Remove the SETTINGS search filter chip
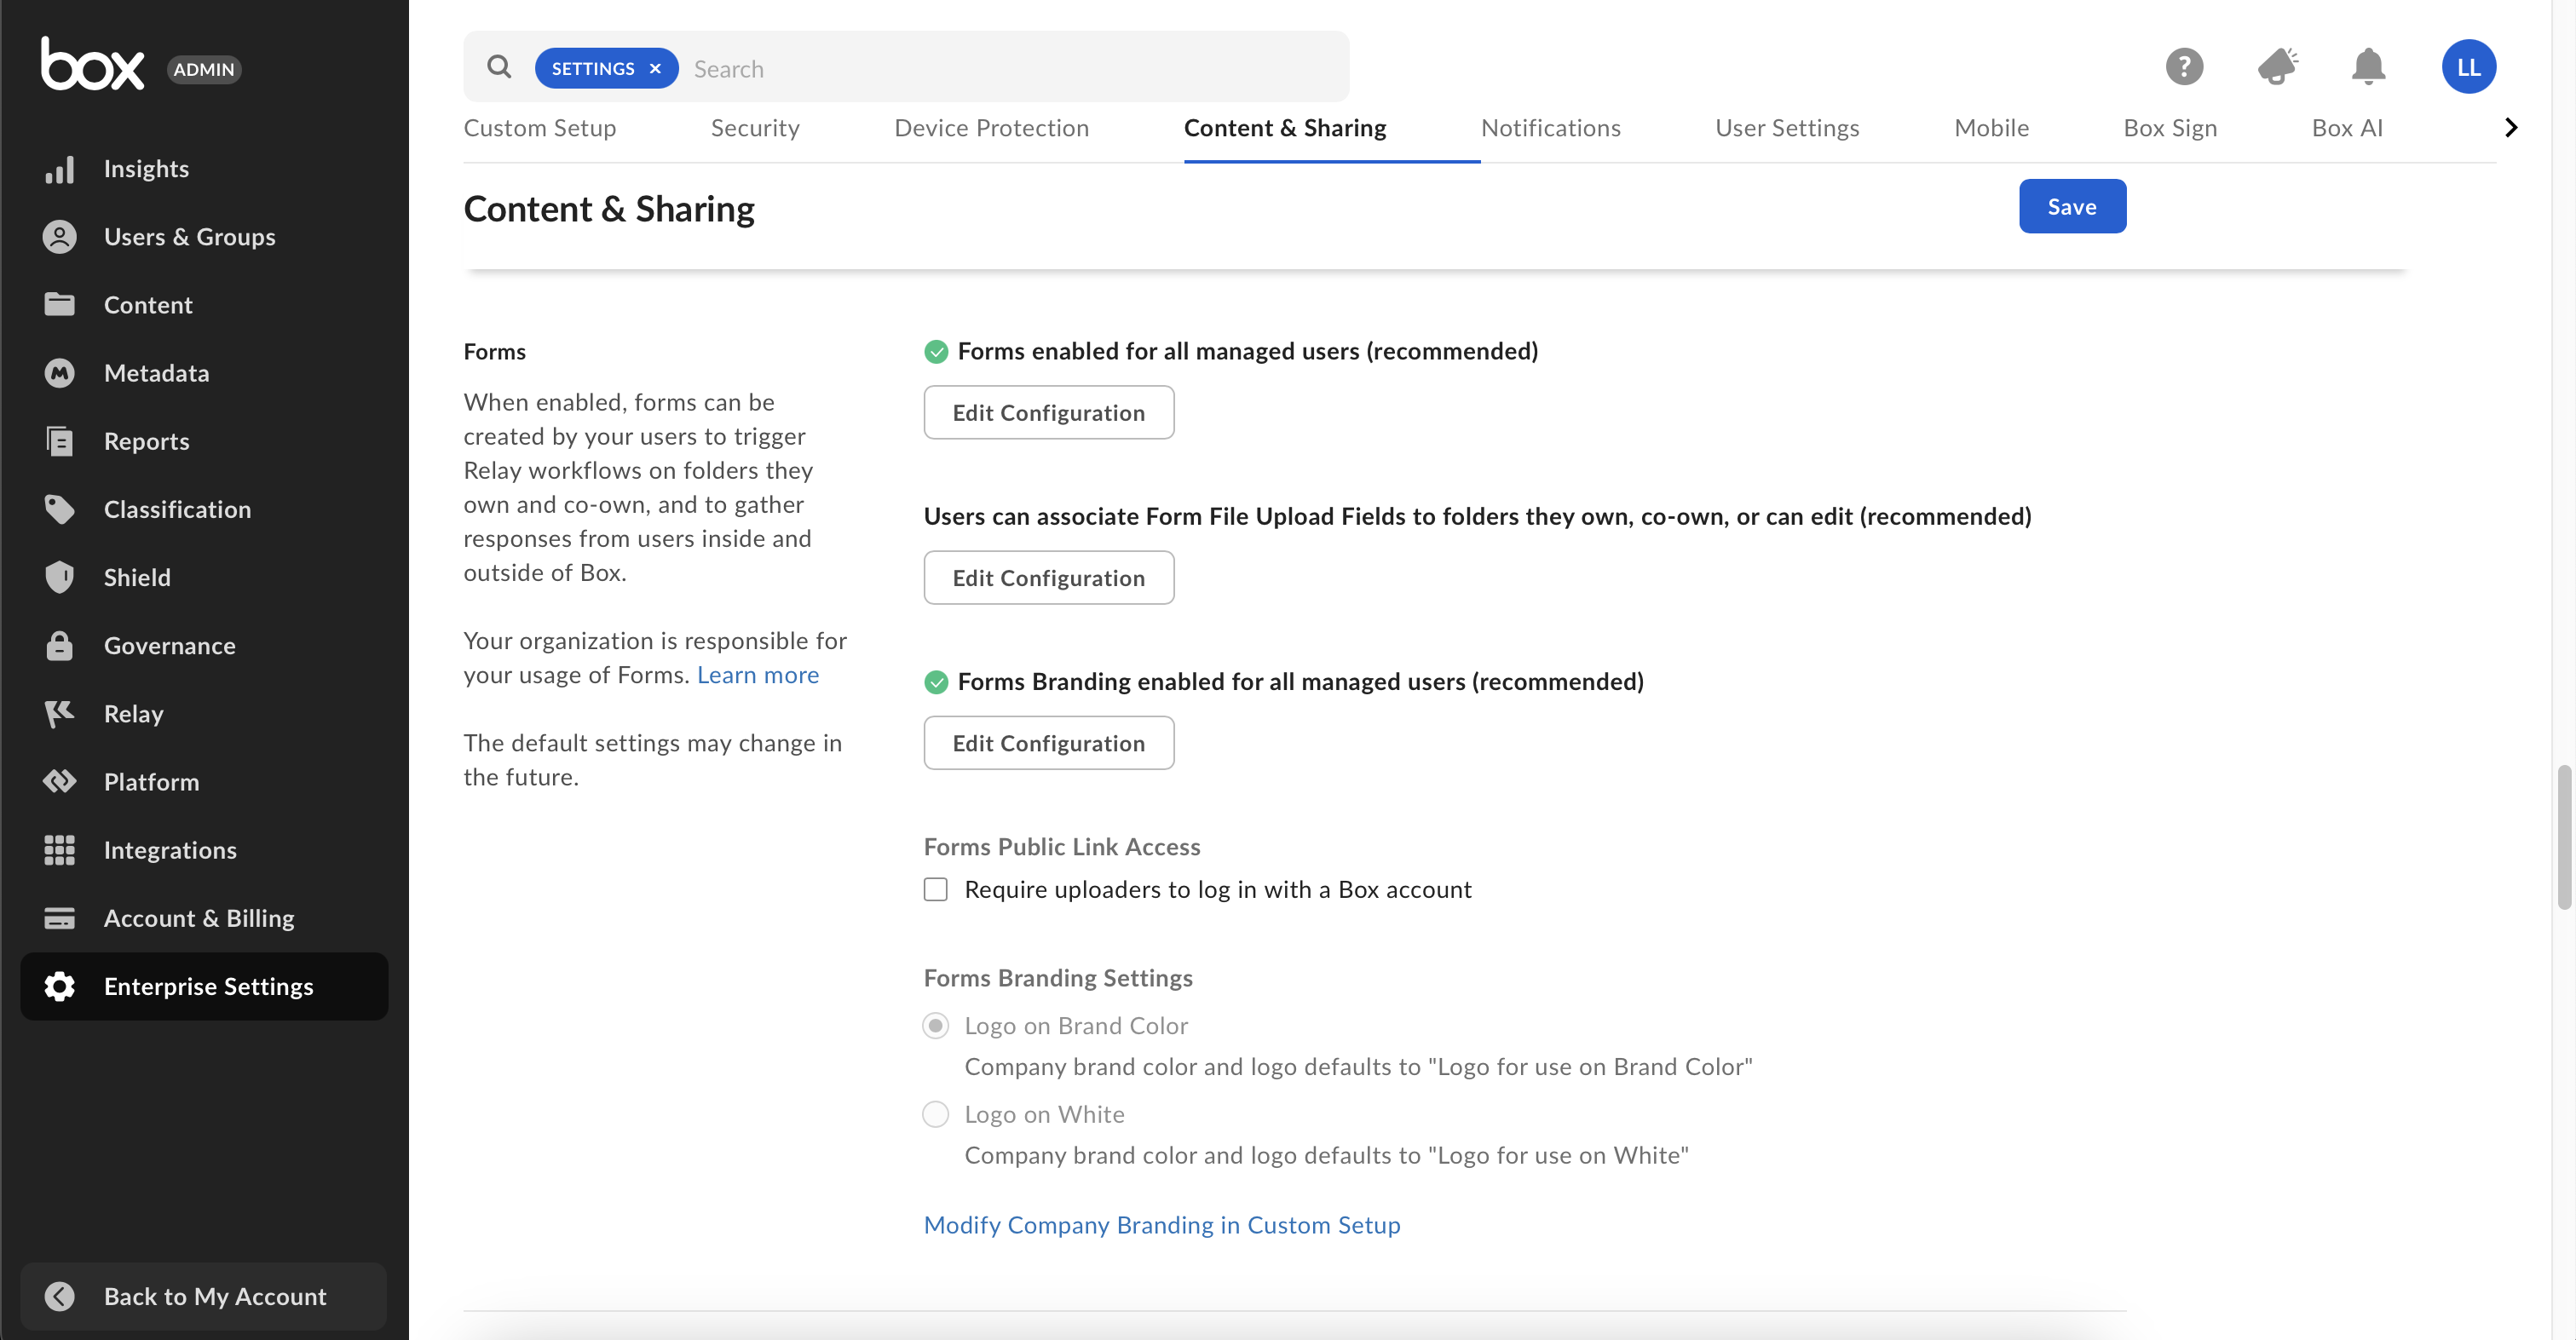 655,69
